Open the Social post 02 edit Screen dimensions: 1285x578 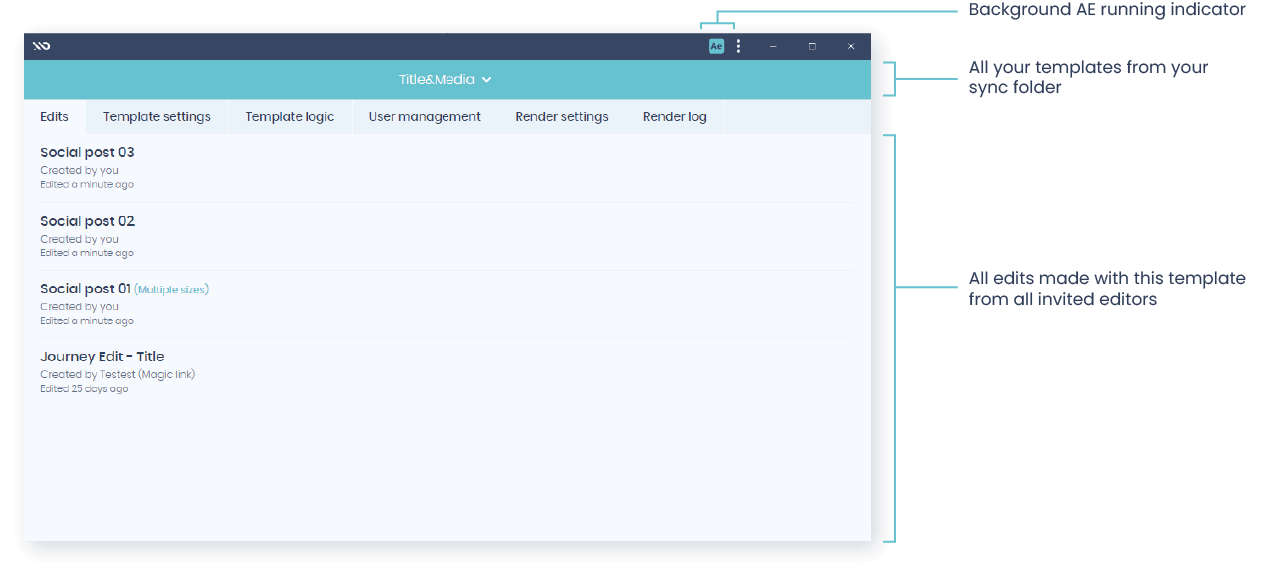(447, 236)
